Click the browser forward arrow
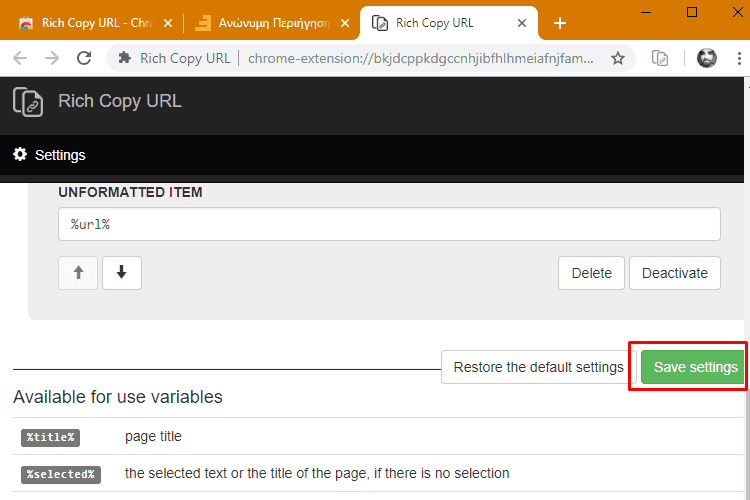 point(52,58)
